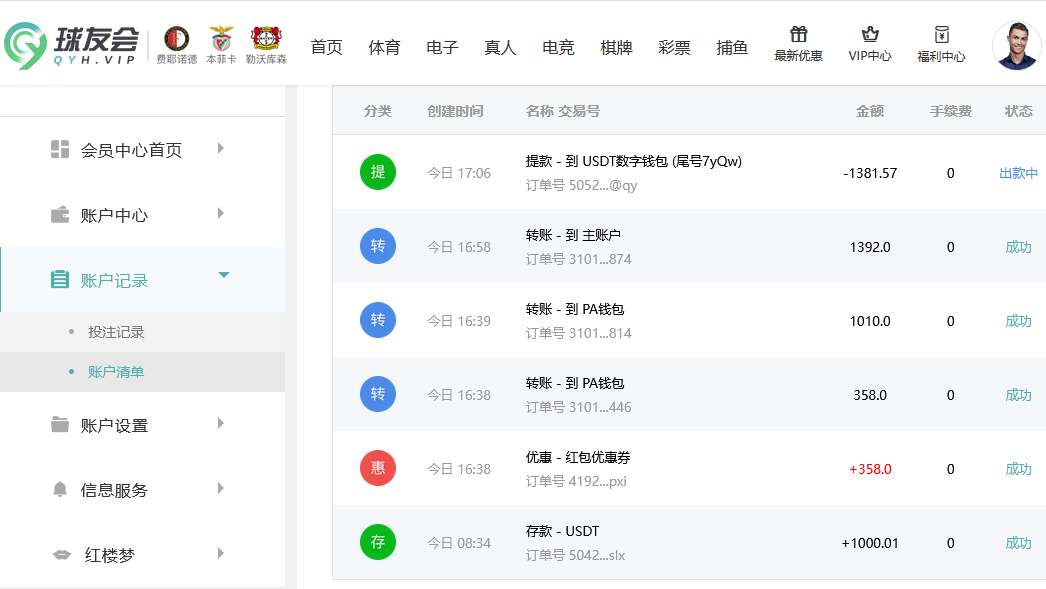The width and height of the screenshot is (1046, 589).
Task: Click the user avatar photo
Action: [1016, 46]
